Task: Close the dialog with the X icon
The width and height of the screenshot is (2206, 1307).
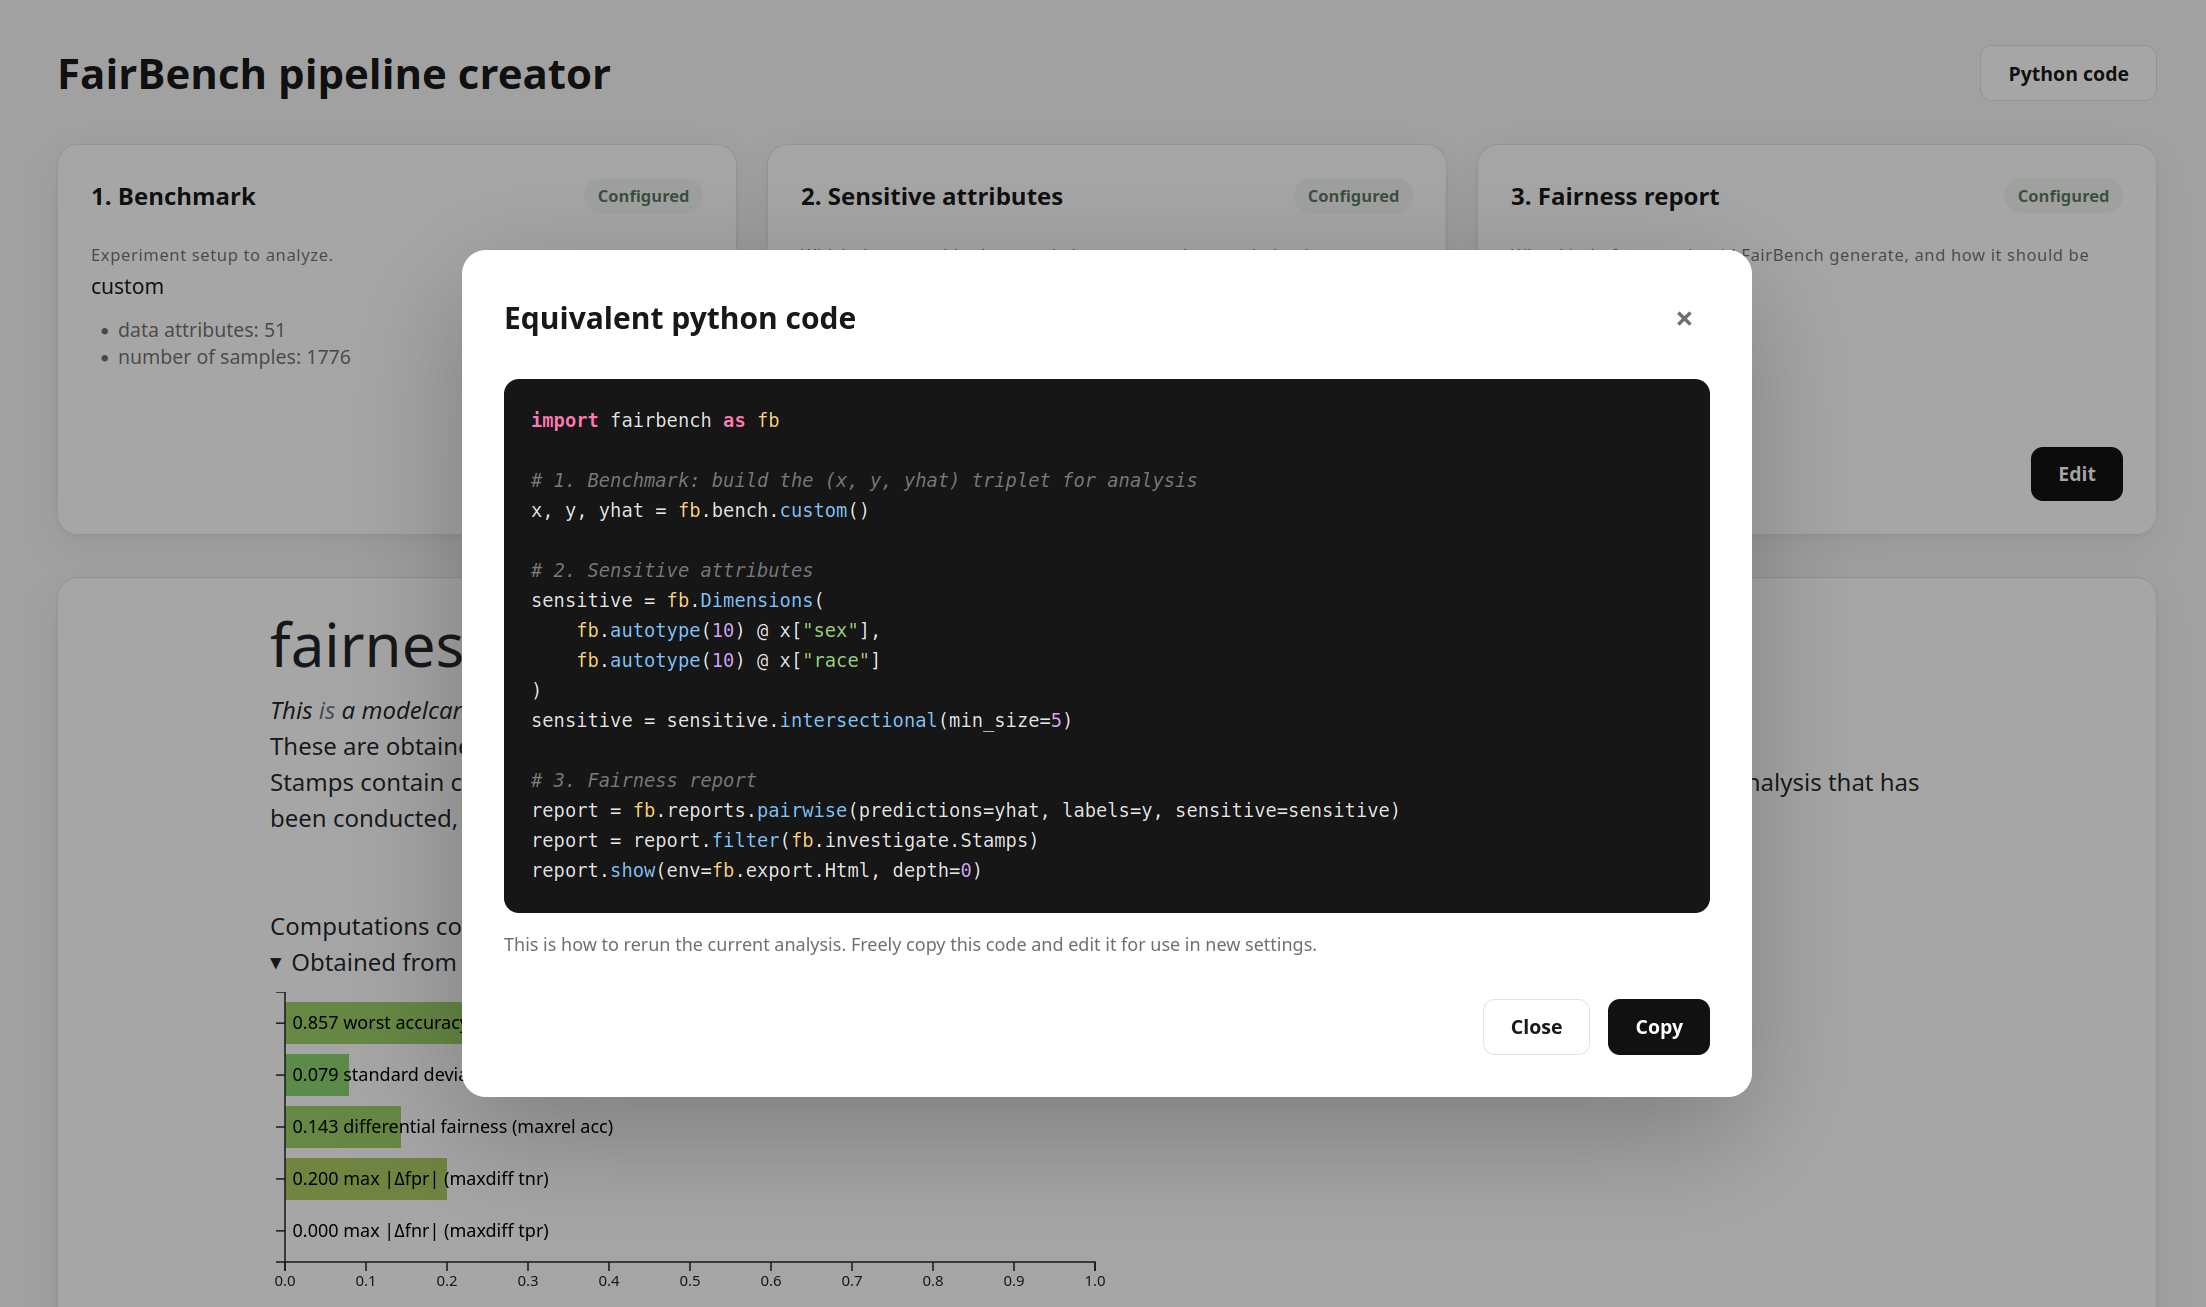Action: pyautogui.click(x=1684, y=318)
